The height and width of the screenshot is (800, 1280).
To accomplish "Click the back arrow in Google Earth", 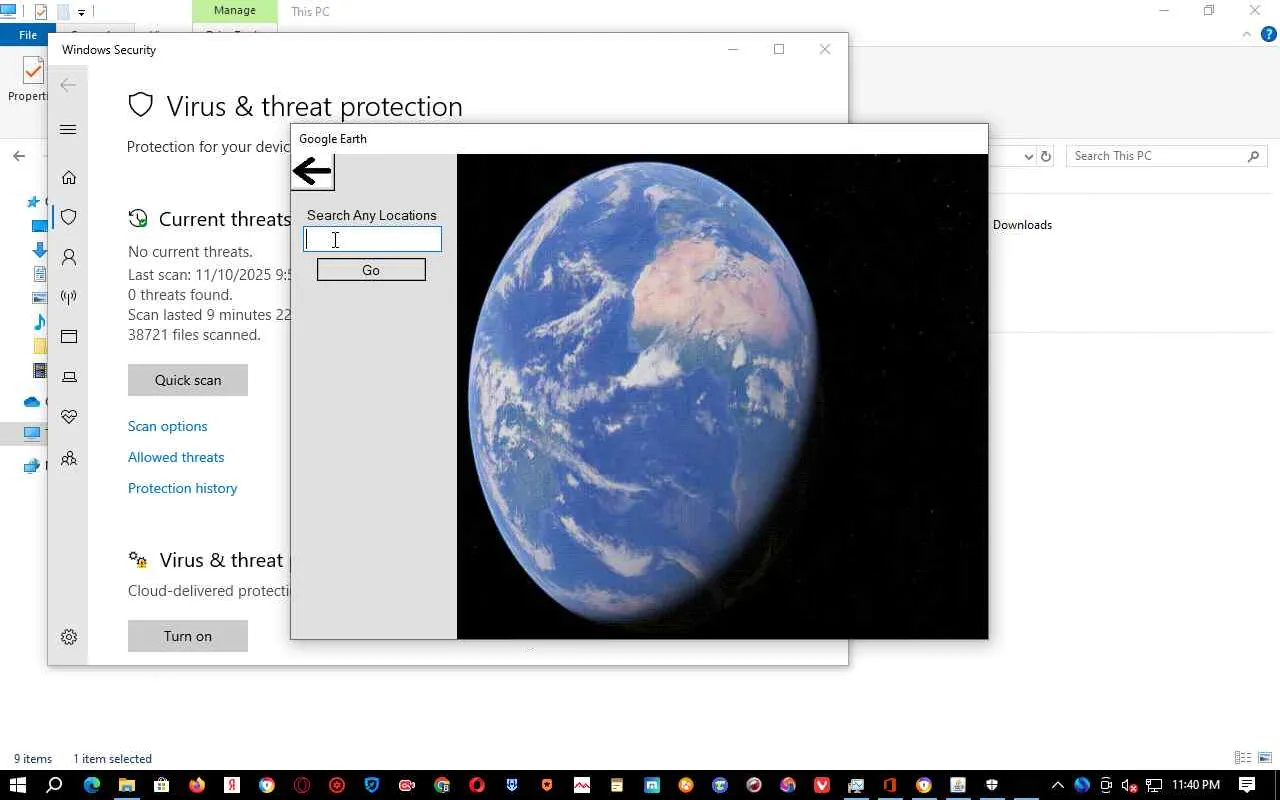I will click(312, 172).
